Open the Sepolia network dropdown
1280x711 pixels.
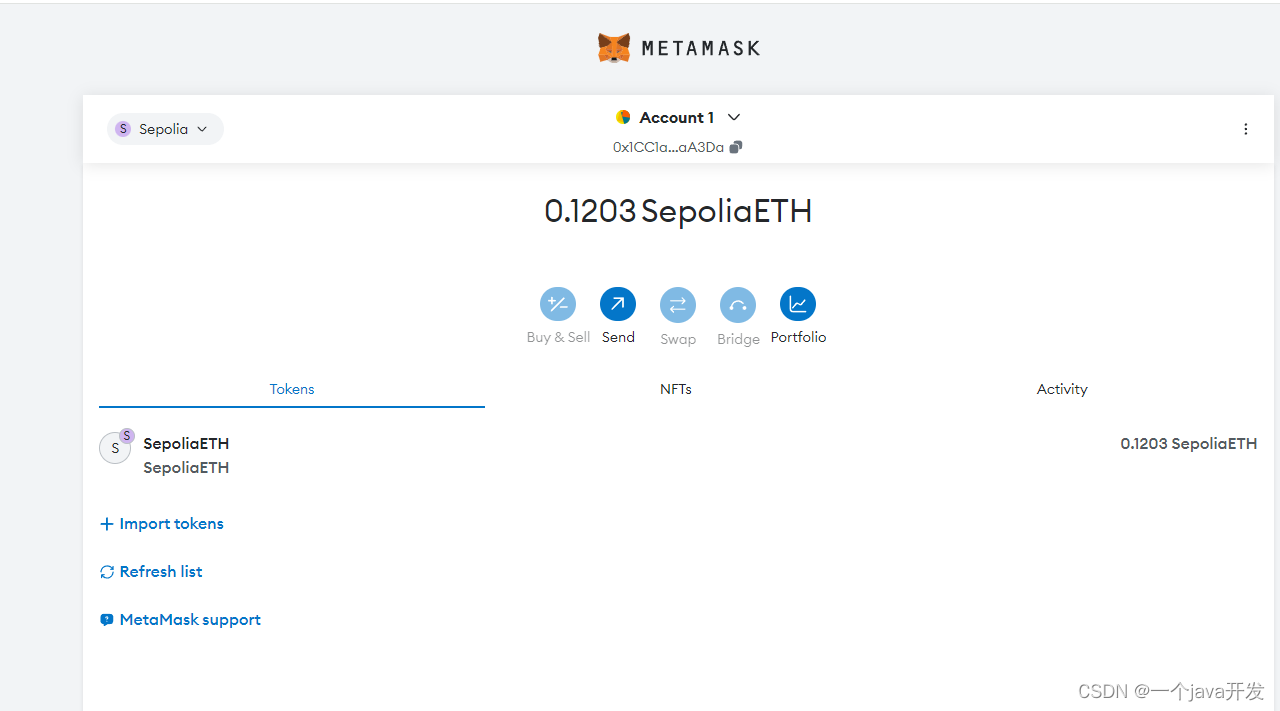[x=165, y=129]
